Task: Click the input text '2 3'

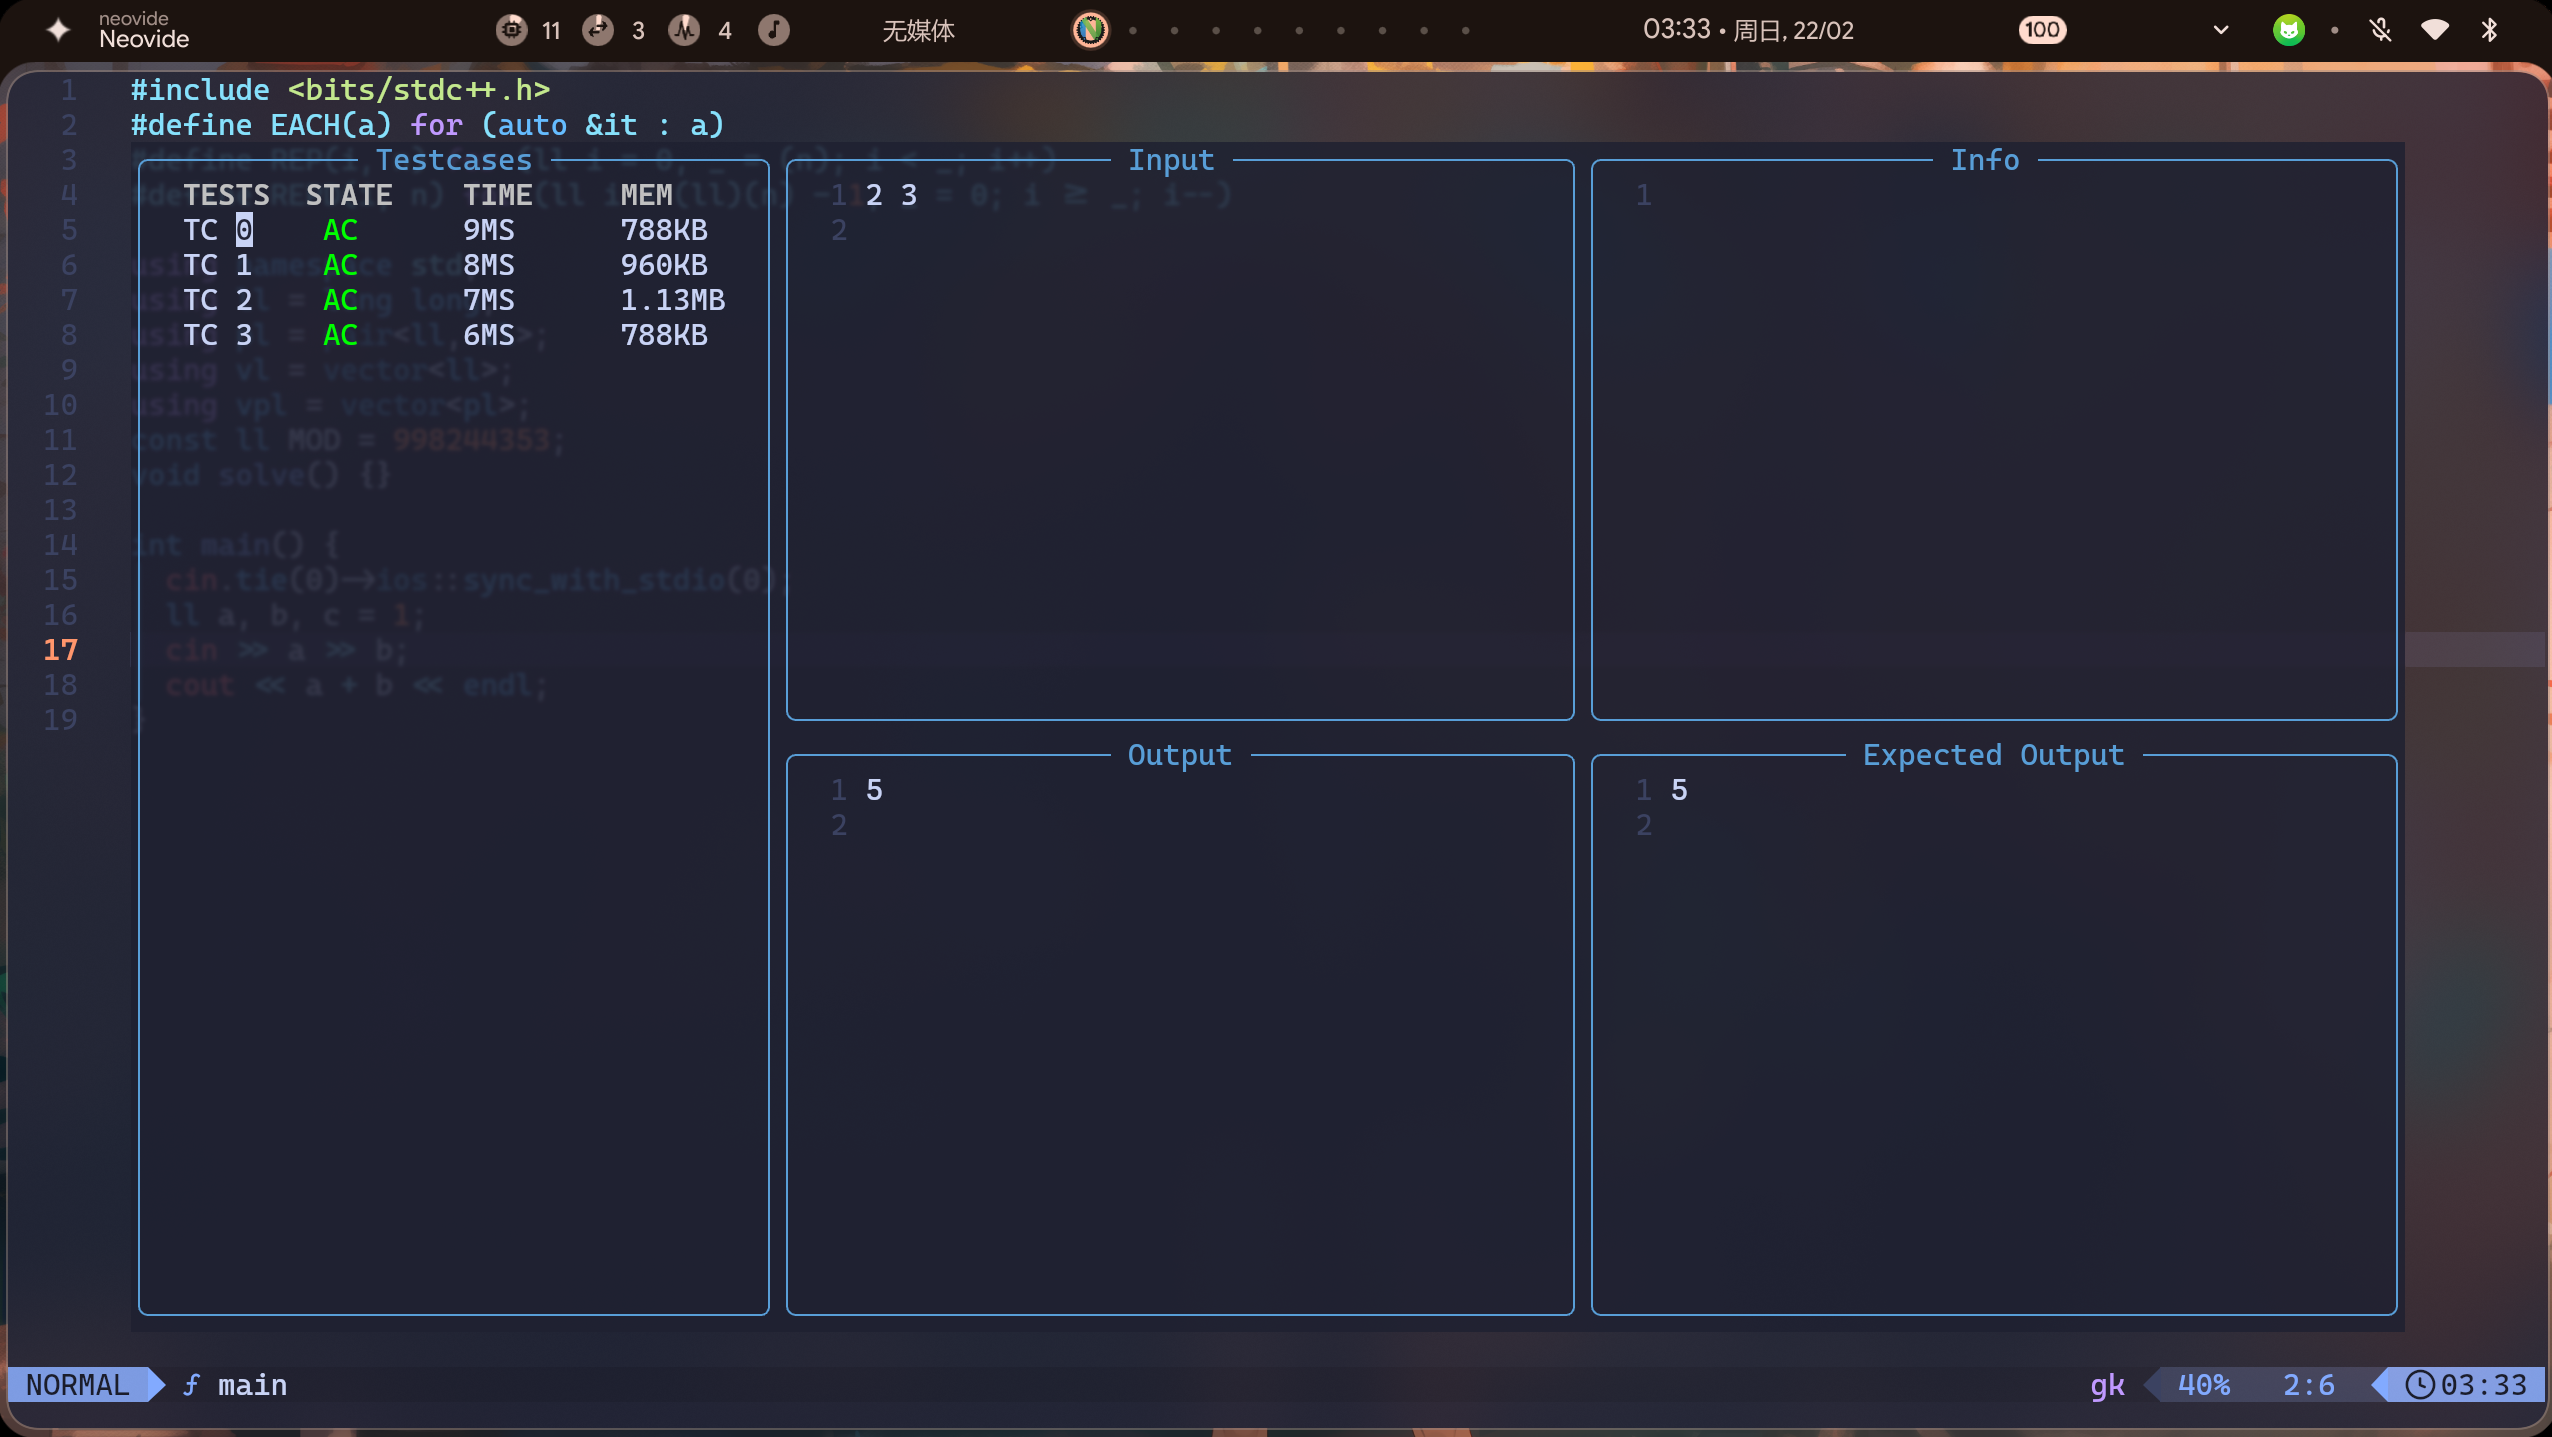Action: tap(891, 195)
